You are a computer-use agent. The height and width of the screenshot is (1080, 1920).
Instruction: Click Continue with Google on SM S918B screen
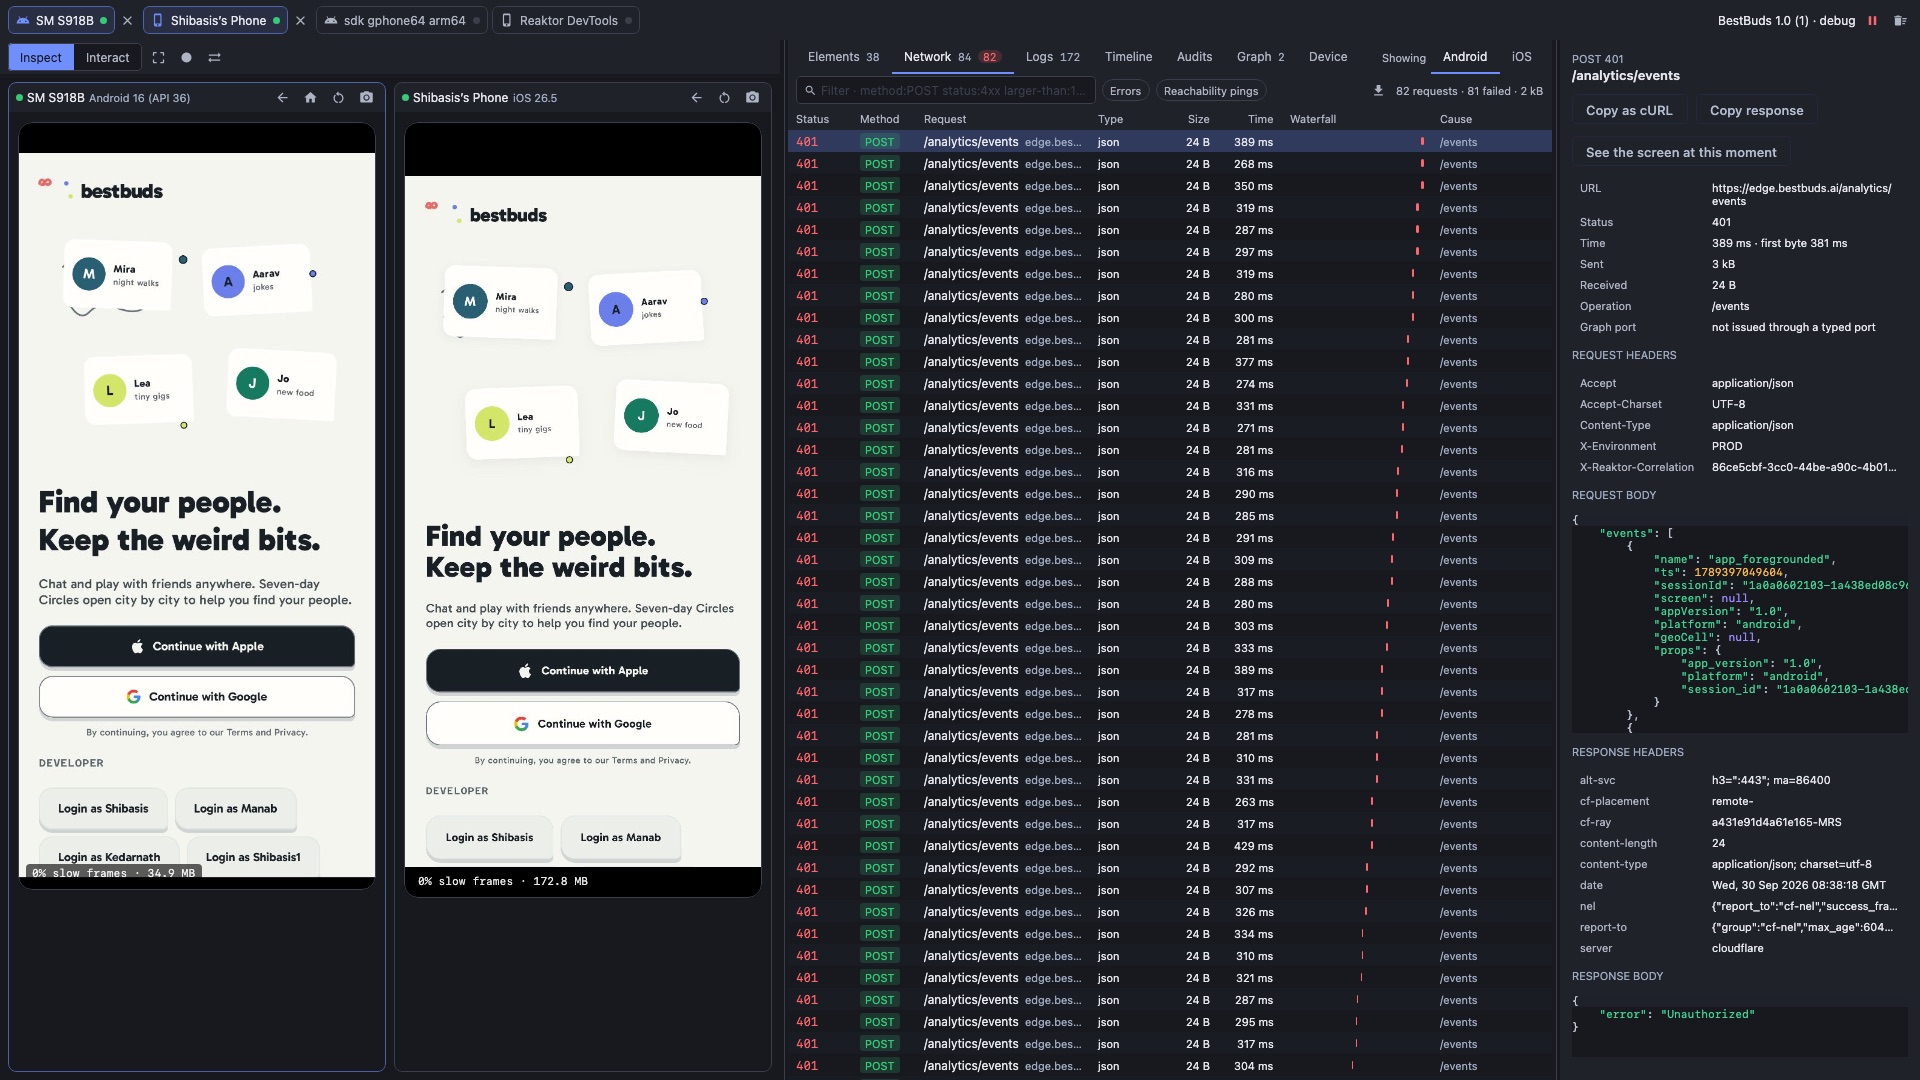(x=197, y=697)
